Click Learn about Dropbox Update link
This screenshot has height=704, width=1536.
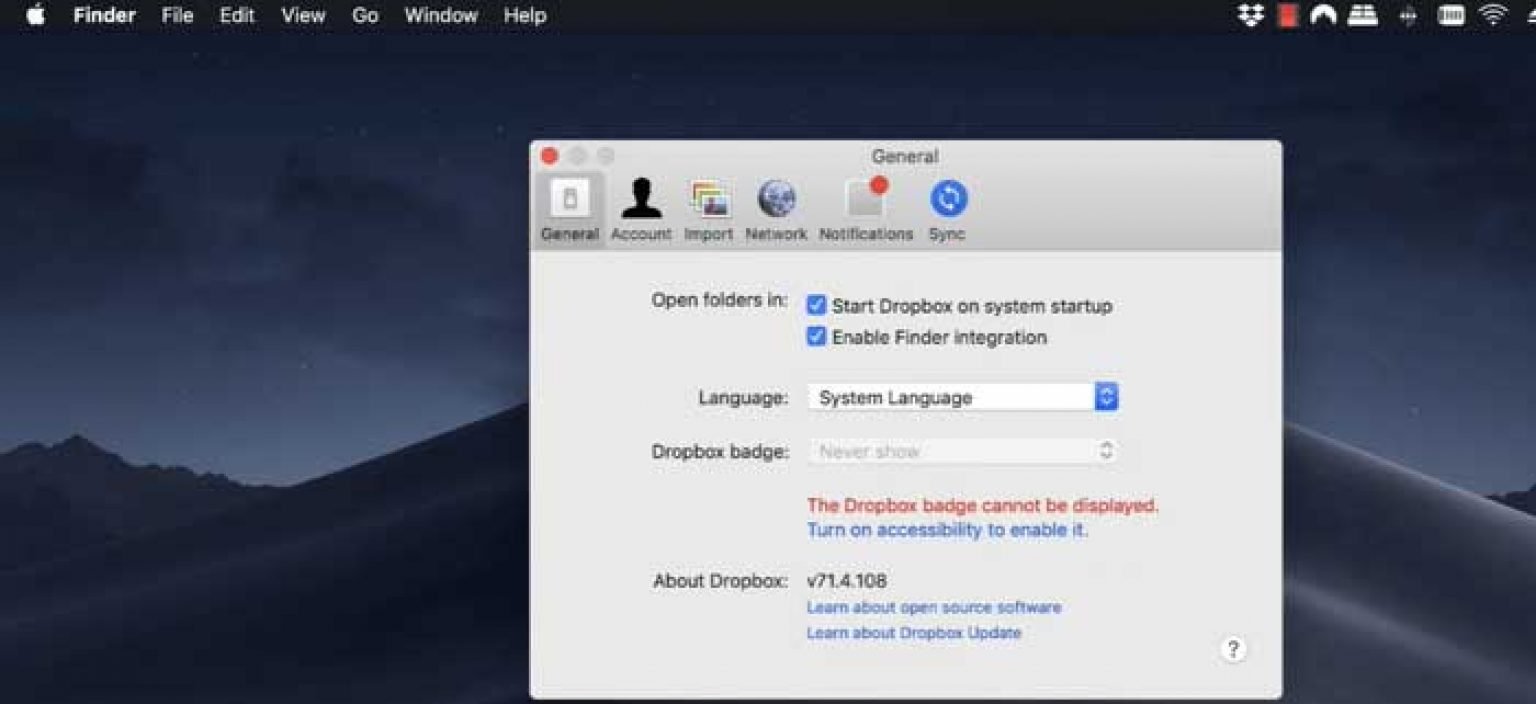[x=914, y=633]
